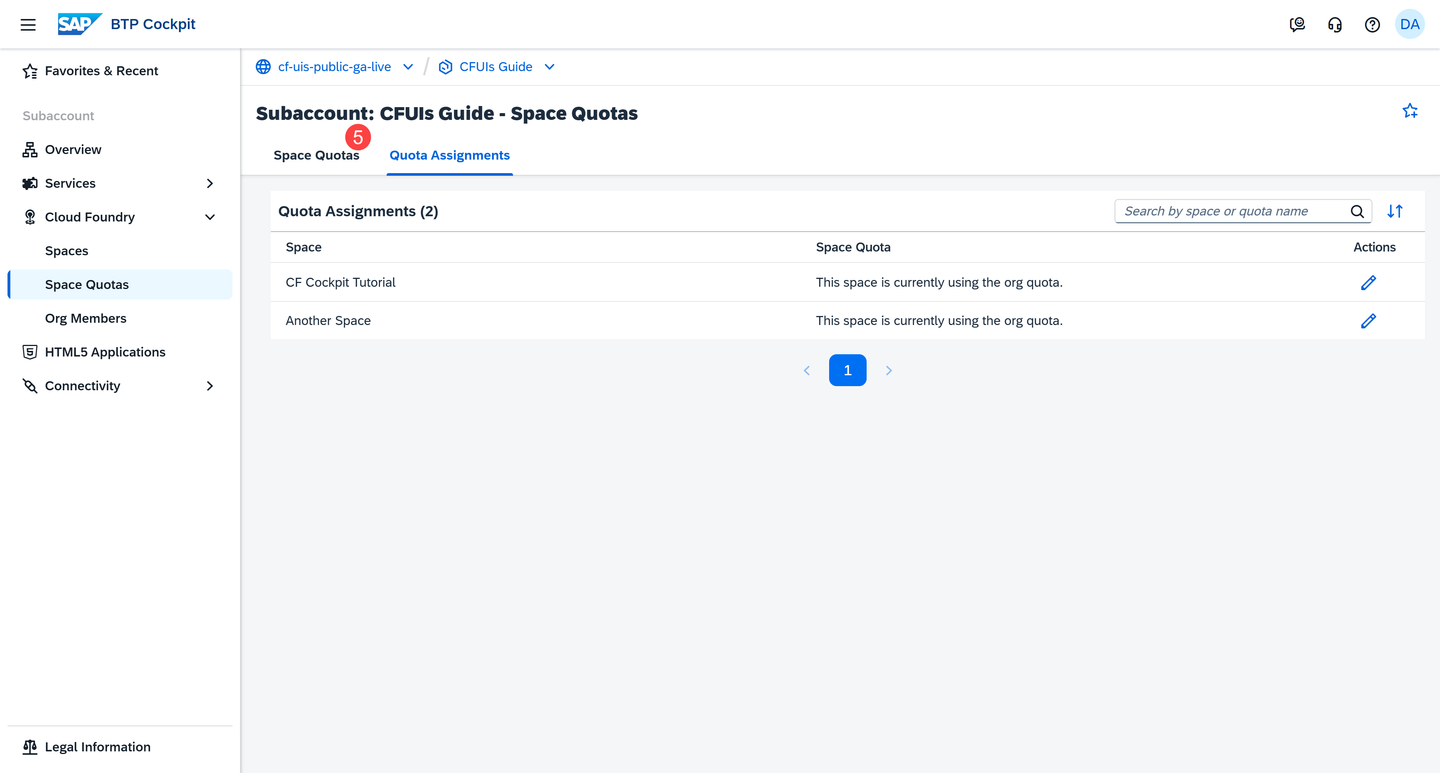Click the HTML5 Applications icon
Image resolution: width=1440 pixels, height=773 pixels.
[30, 352]
